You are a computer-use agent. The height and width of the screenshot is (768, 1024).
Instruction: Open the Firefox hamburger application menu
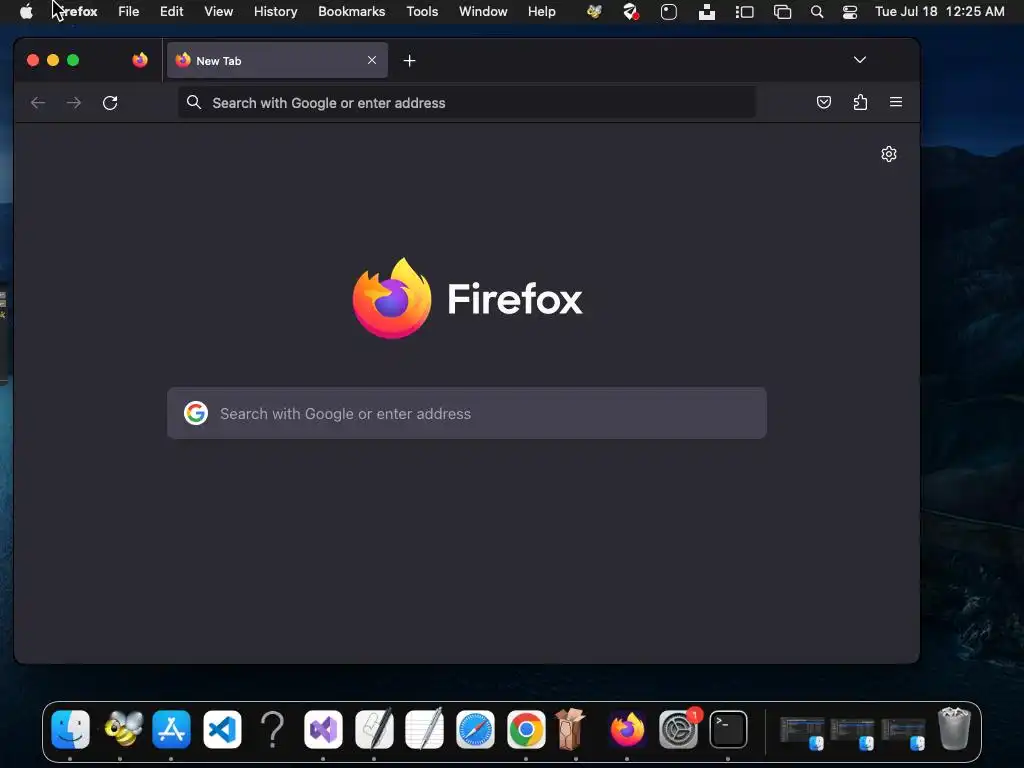(896, 102)
